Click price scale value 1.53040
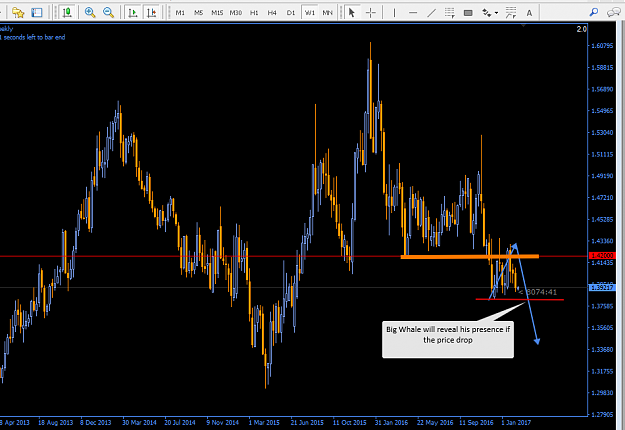Viewport: 625px width, 430px height. pyautogui.click(x=602, y=132)
